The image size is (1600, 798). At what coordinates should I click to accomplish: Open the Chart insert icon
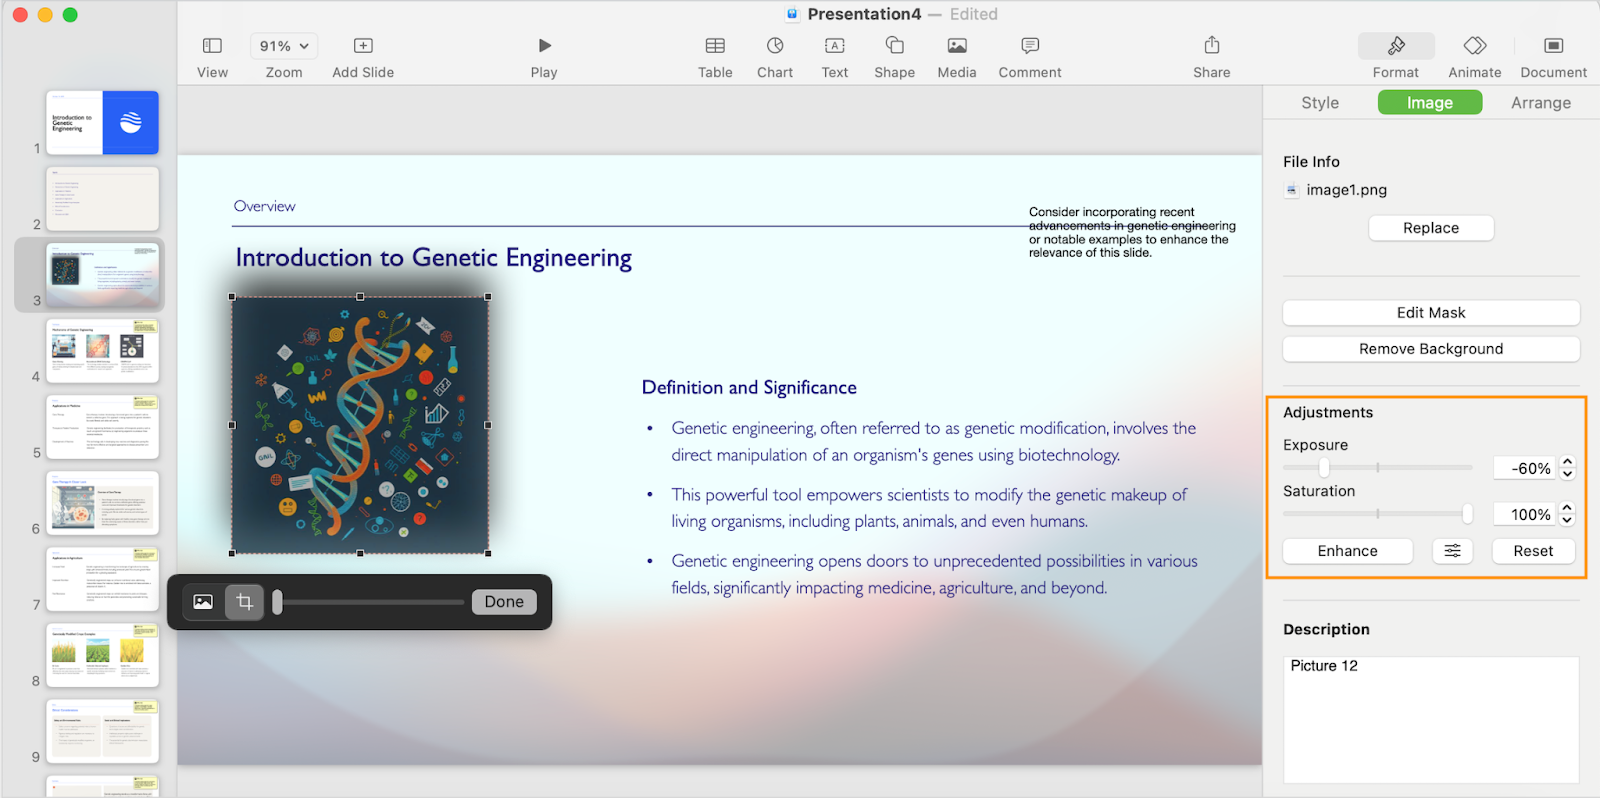775,46
